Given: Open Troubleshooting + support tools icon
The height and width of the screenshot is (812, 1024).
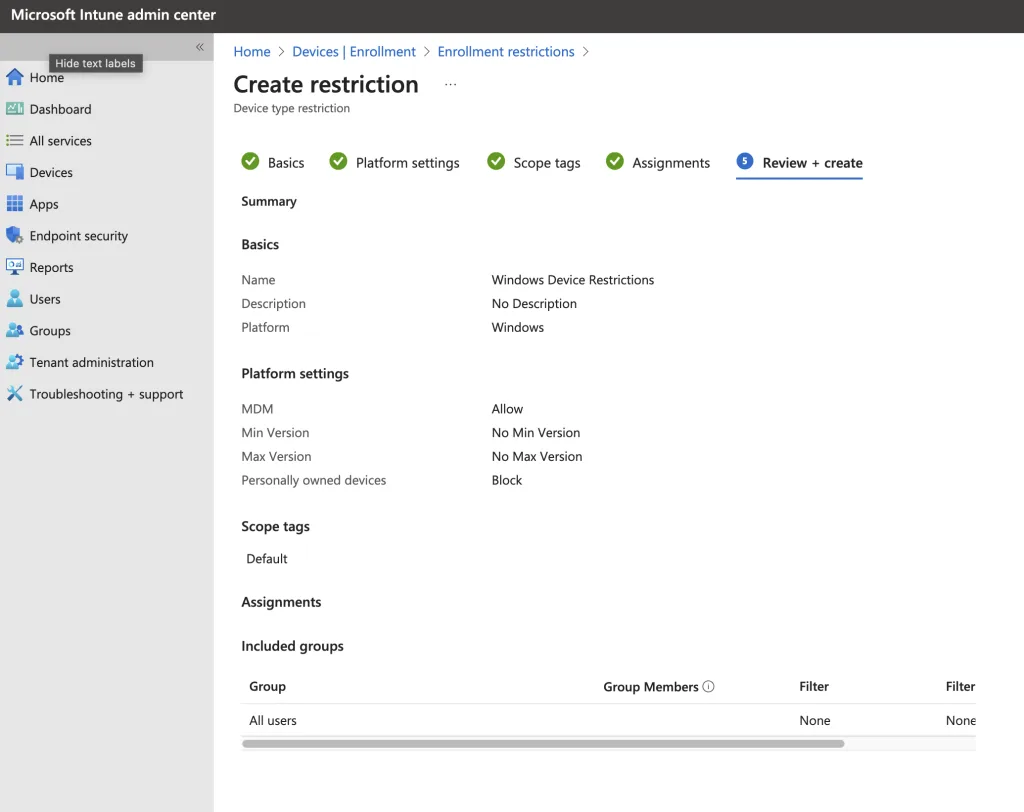Looking at the screenshot, I should point(14,394).
